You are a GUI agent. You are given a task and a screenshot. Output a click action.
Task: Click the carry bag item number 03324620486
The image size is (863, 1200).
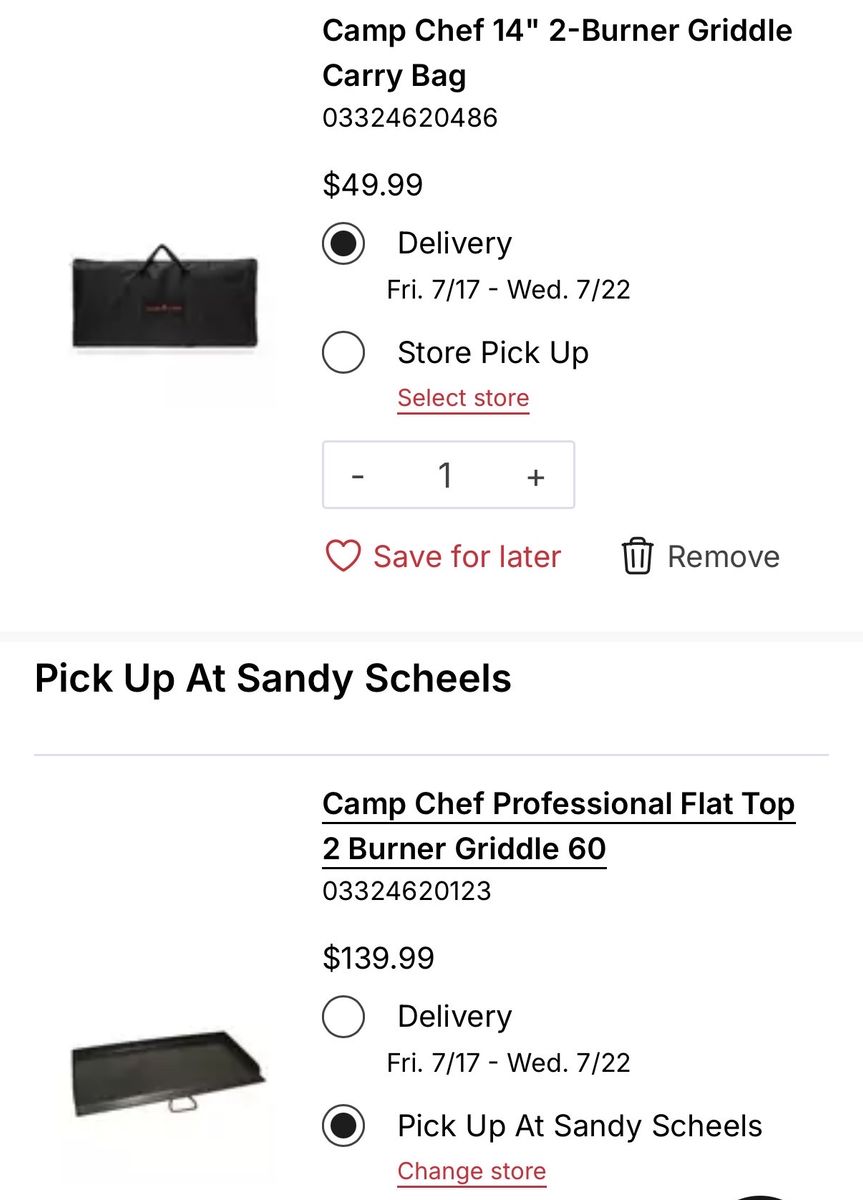tap(410, 118)
